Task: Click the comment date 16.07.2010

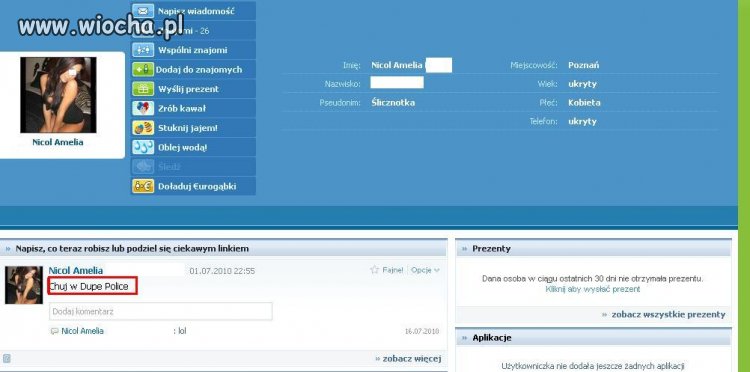Action: click(x=422, y=331)
